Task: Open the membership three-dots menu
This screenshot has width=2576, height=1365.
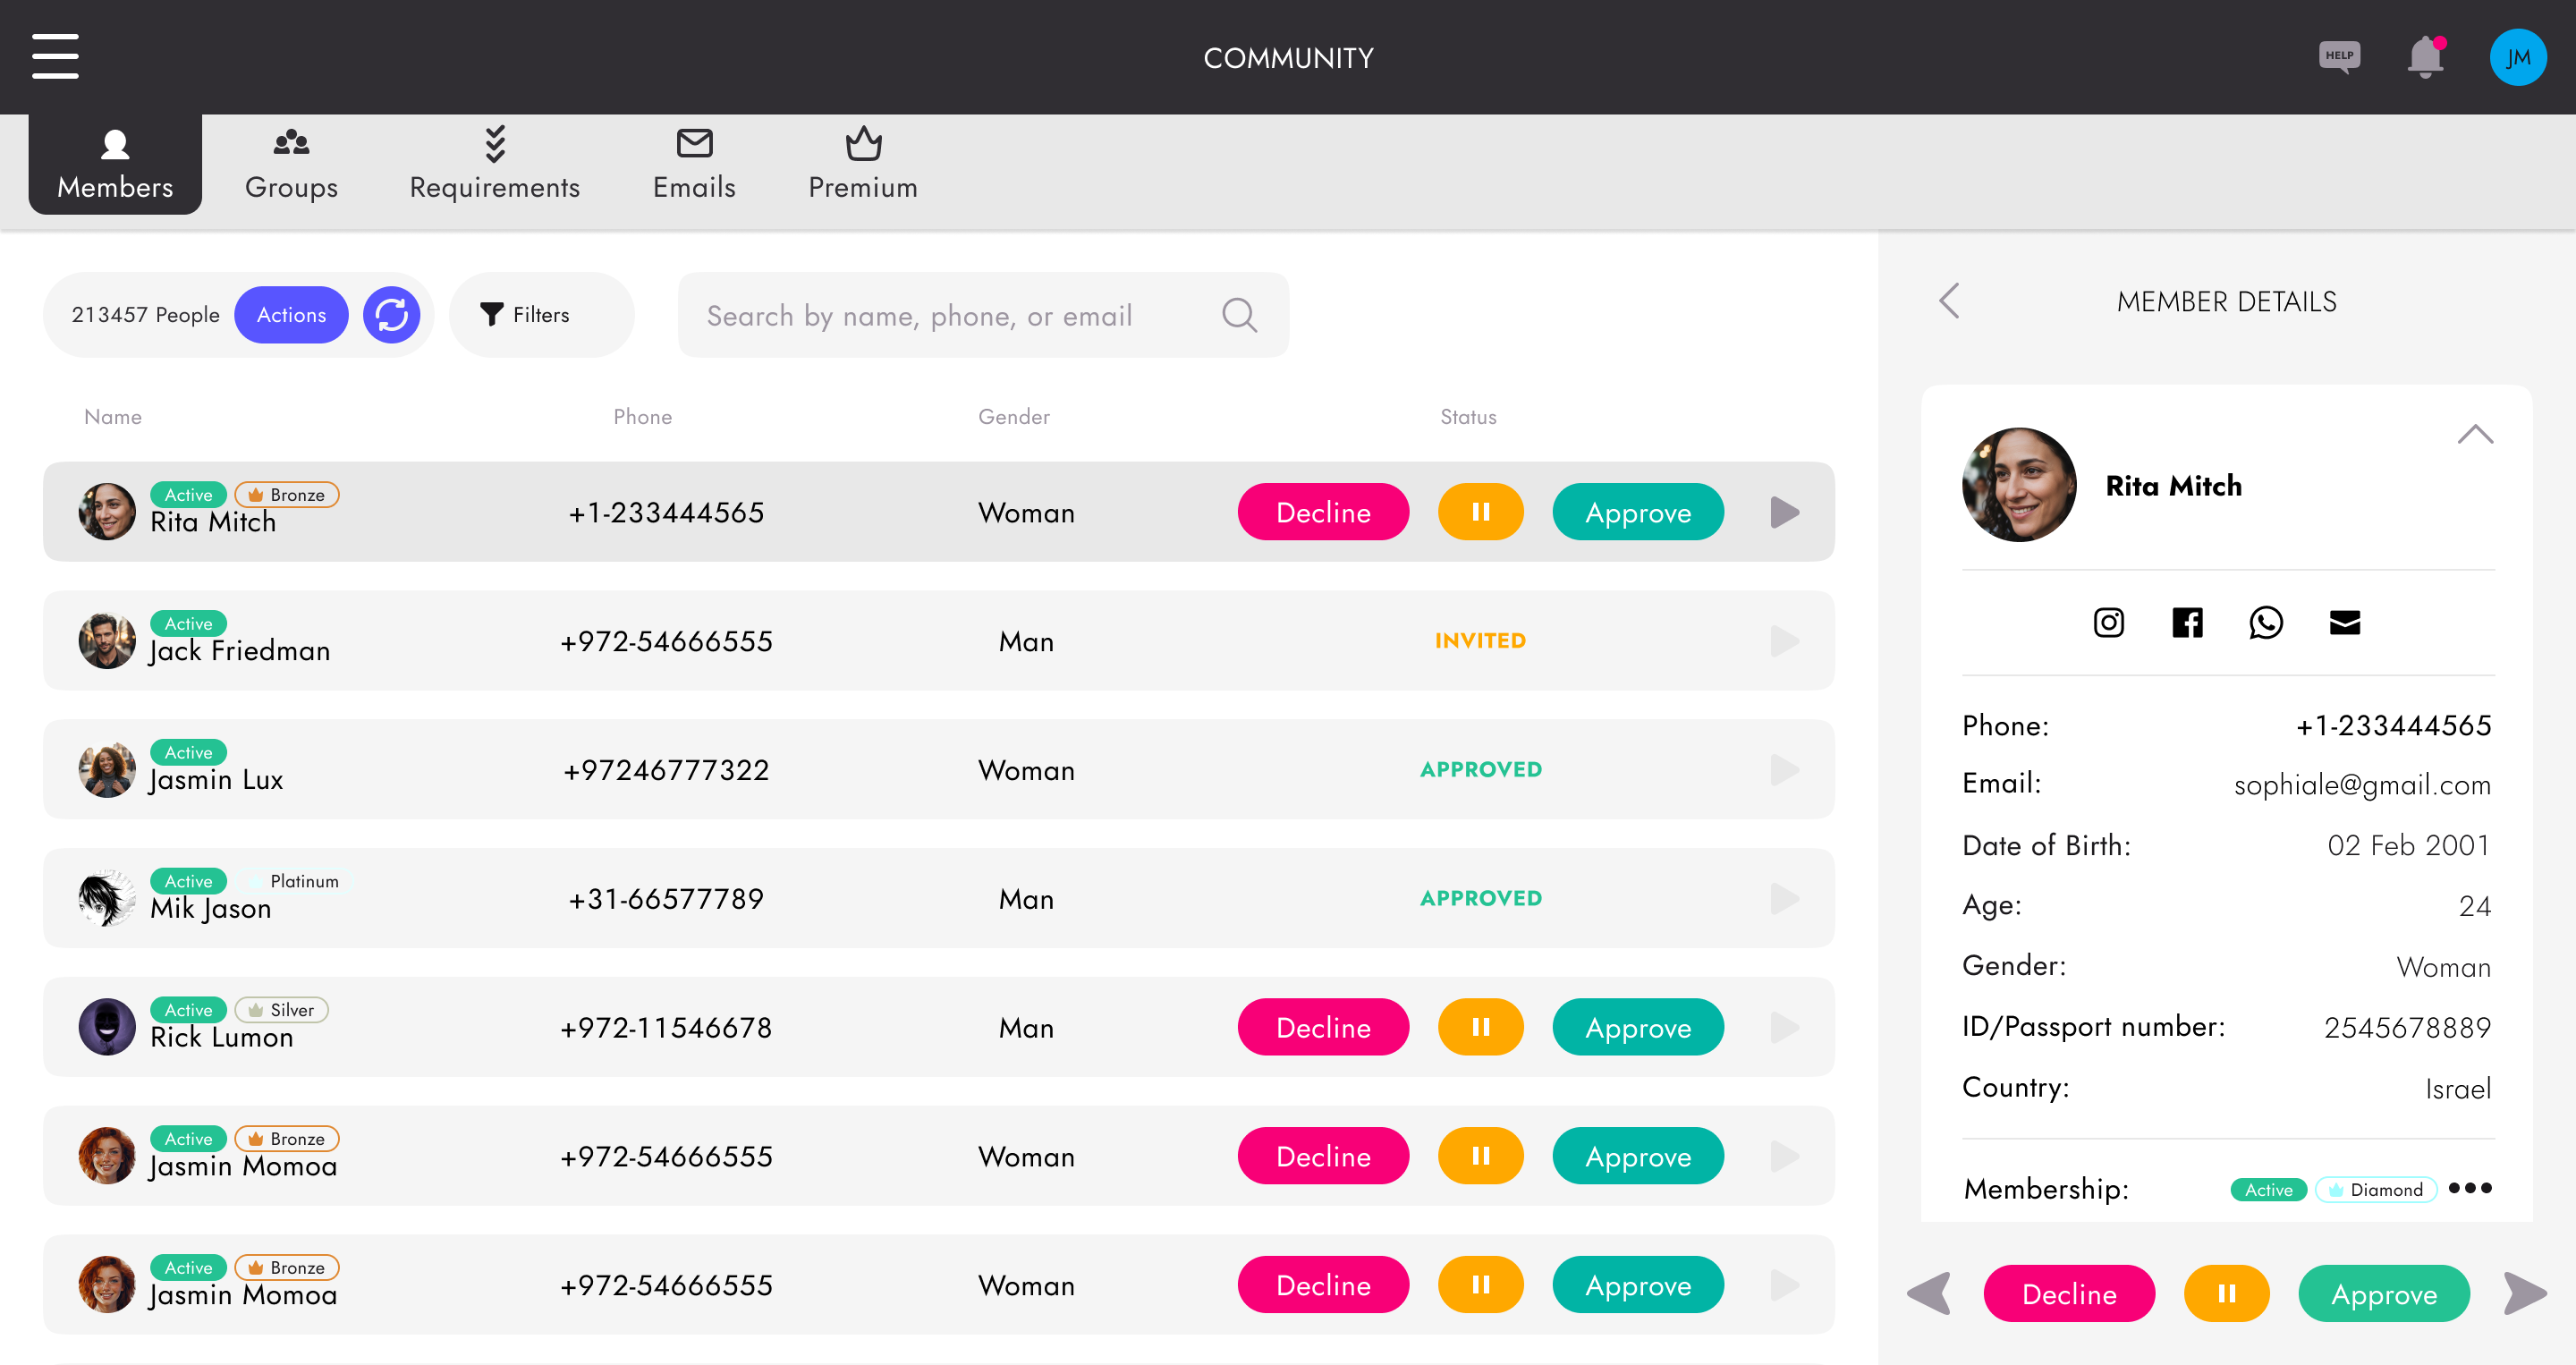Action: [2470, 1188]
